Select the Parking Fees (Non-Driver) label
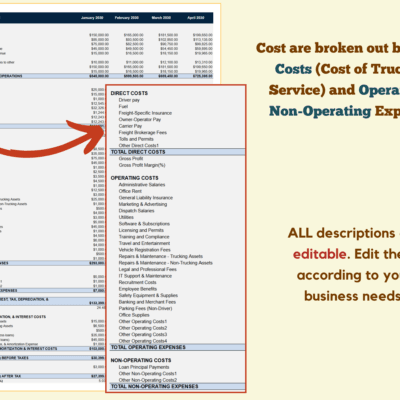This screenshot has width=400, height=400. click(x=145, y=308)
